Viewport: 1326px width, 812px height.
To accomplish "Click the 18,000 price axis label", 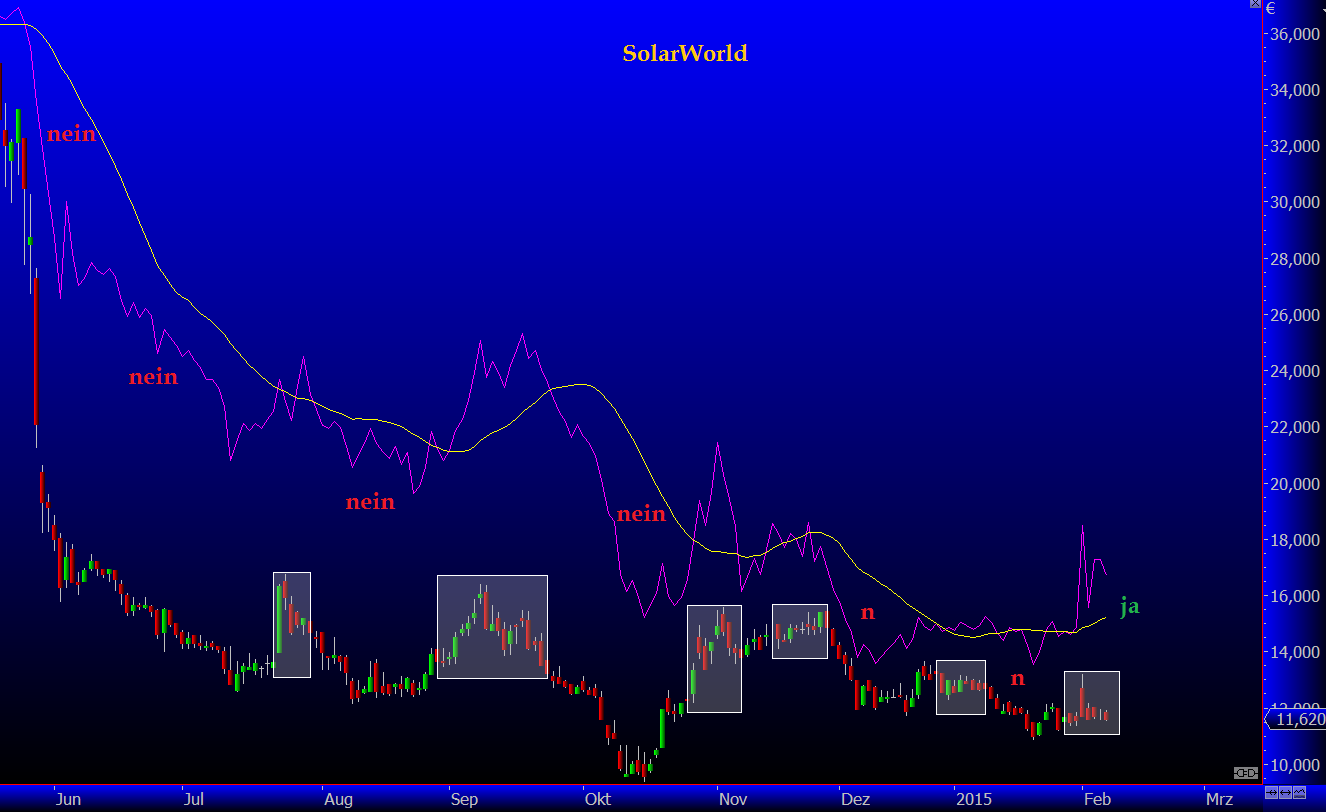I will [x=1295, y=540].
